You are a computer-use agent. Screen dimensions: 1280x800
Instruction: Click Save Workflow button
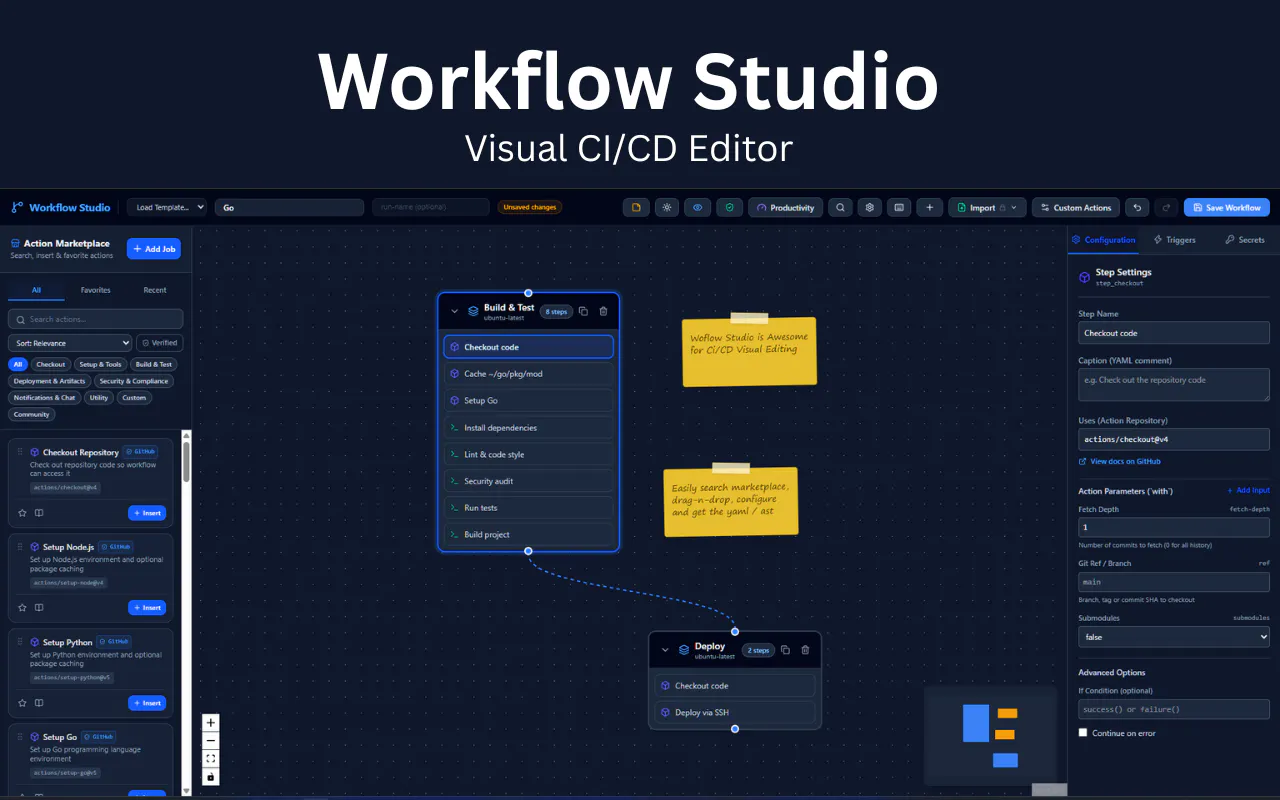(1227, 207)
